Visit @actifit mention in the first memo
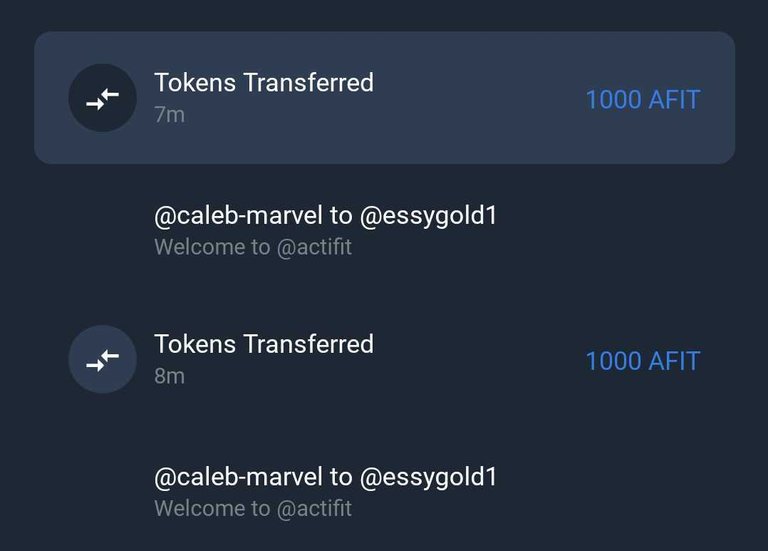The width and height of the screenshot is (768, 551). [x=314, y=247]
